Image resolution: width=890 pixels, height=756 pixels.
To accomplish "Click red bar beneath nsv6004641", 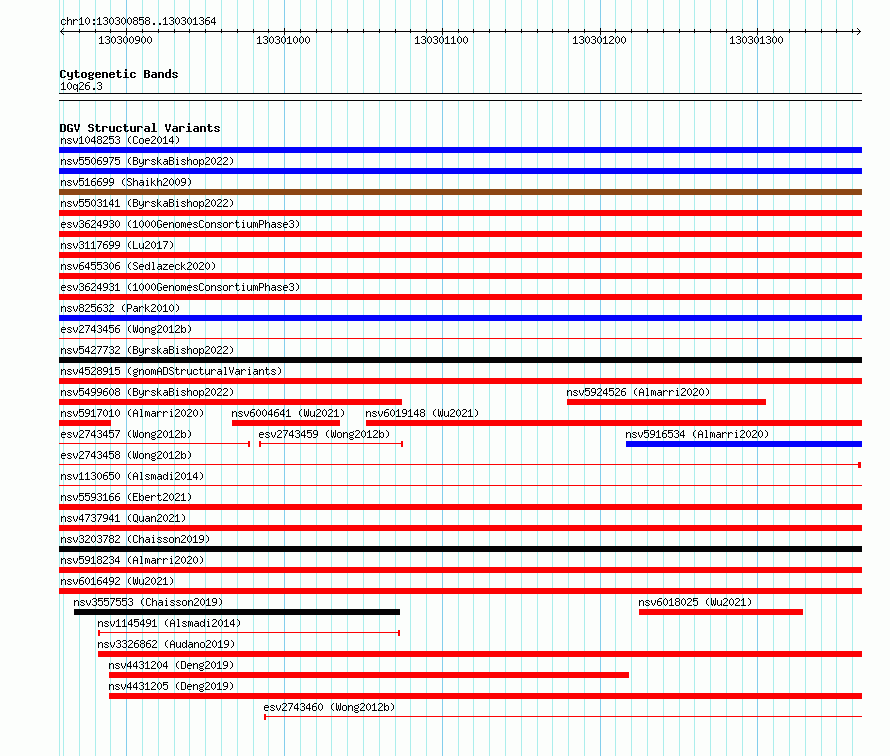I will coord(286,423).
